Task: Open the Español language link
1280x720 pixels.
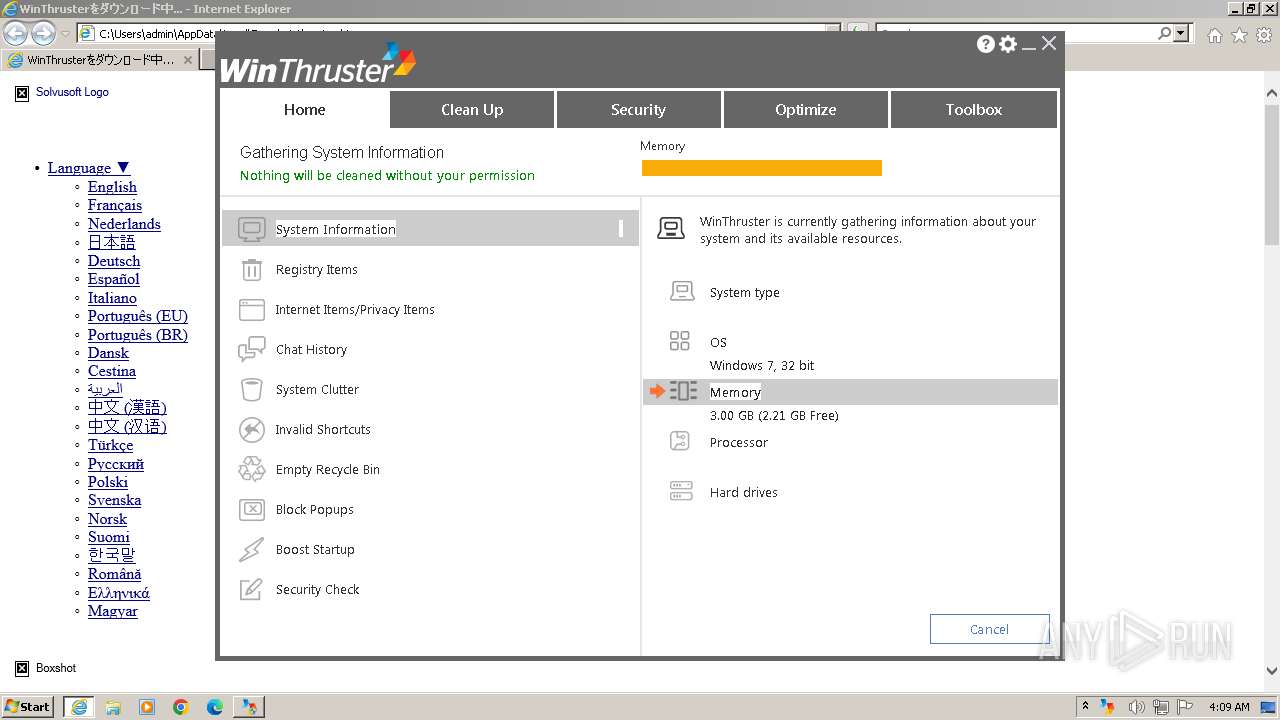Action: click(114, 279)
